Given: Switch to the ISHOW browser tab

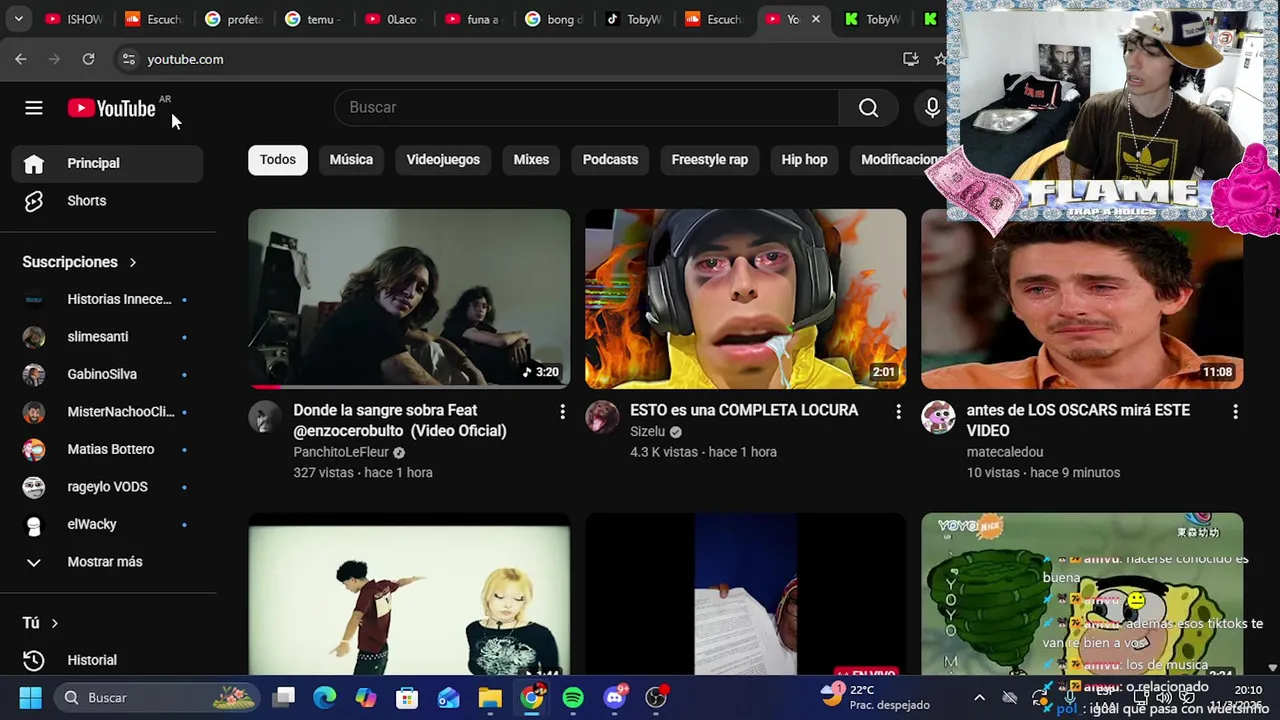Looking at the screenshot, I should pyautogui.click(x=73, y=19).
